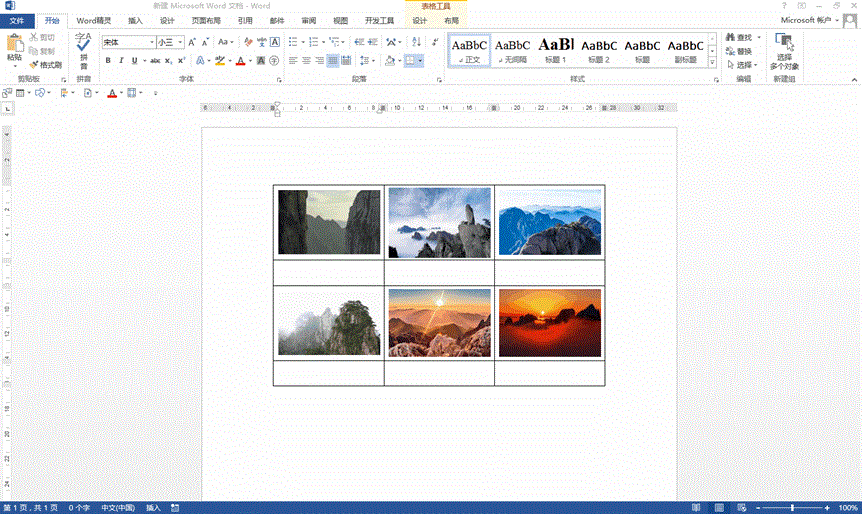This screenshot has height=514, width=862.
Task: Toggle italic formatting
Action: [121, 61]
